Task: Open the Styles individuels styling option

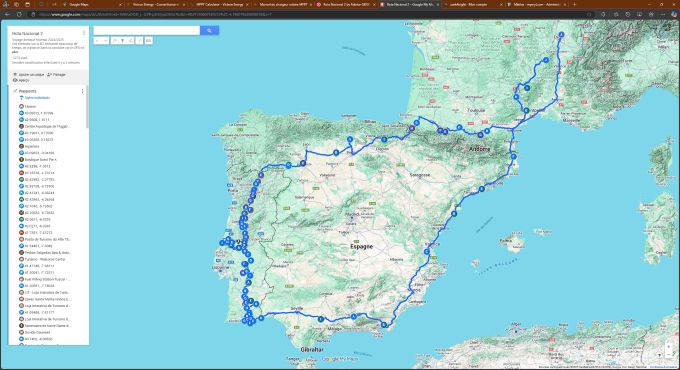Action: click(36, 98)
